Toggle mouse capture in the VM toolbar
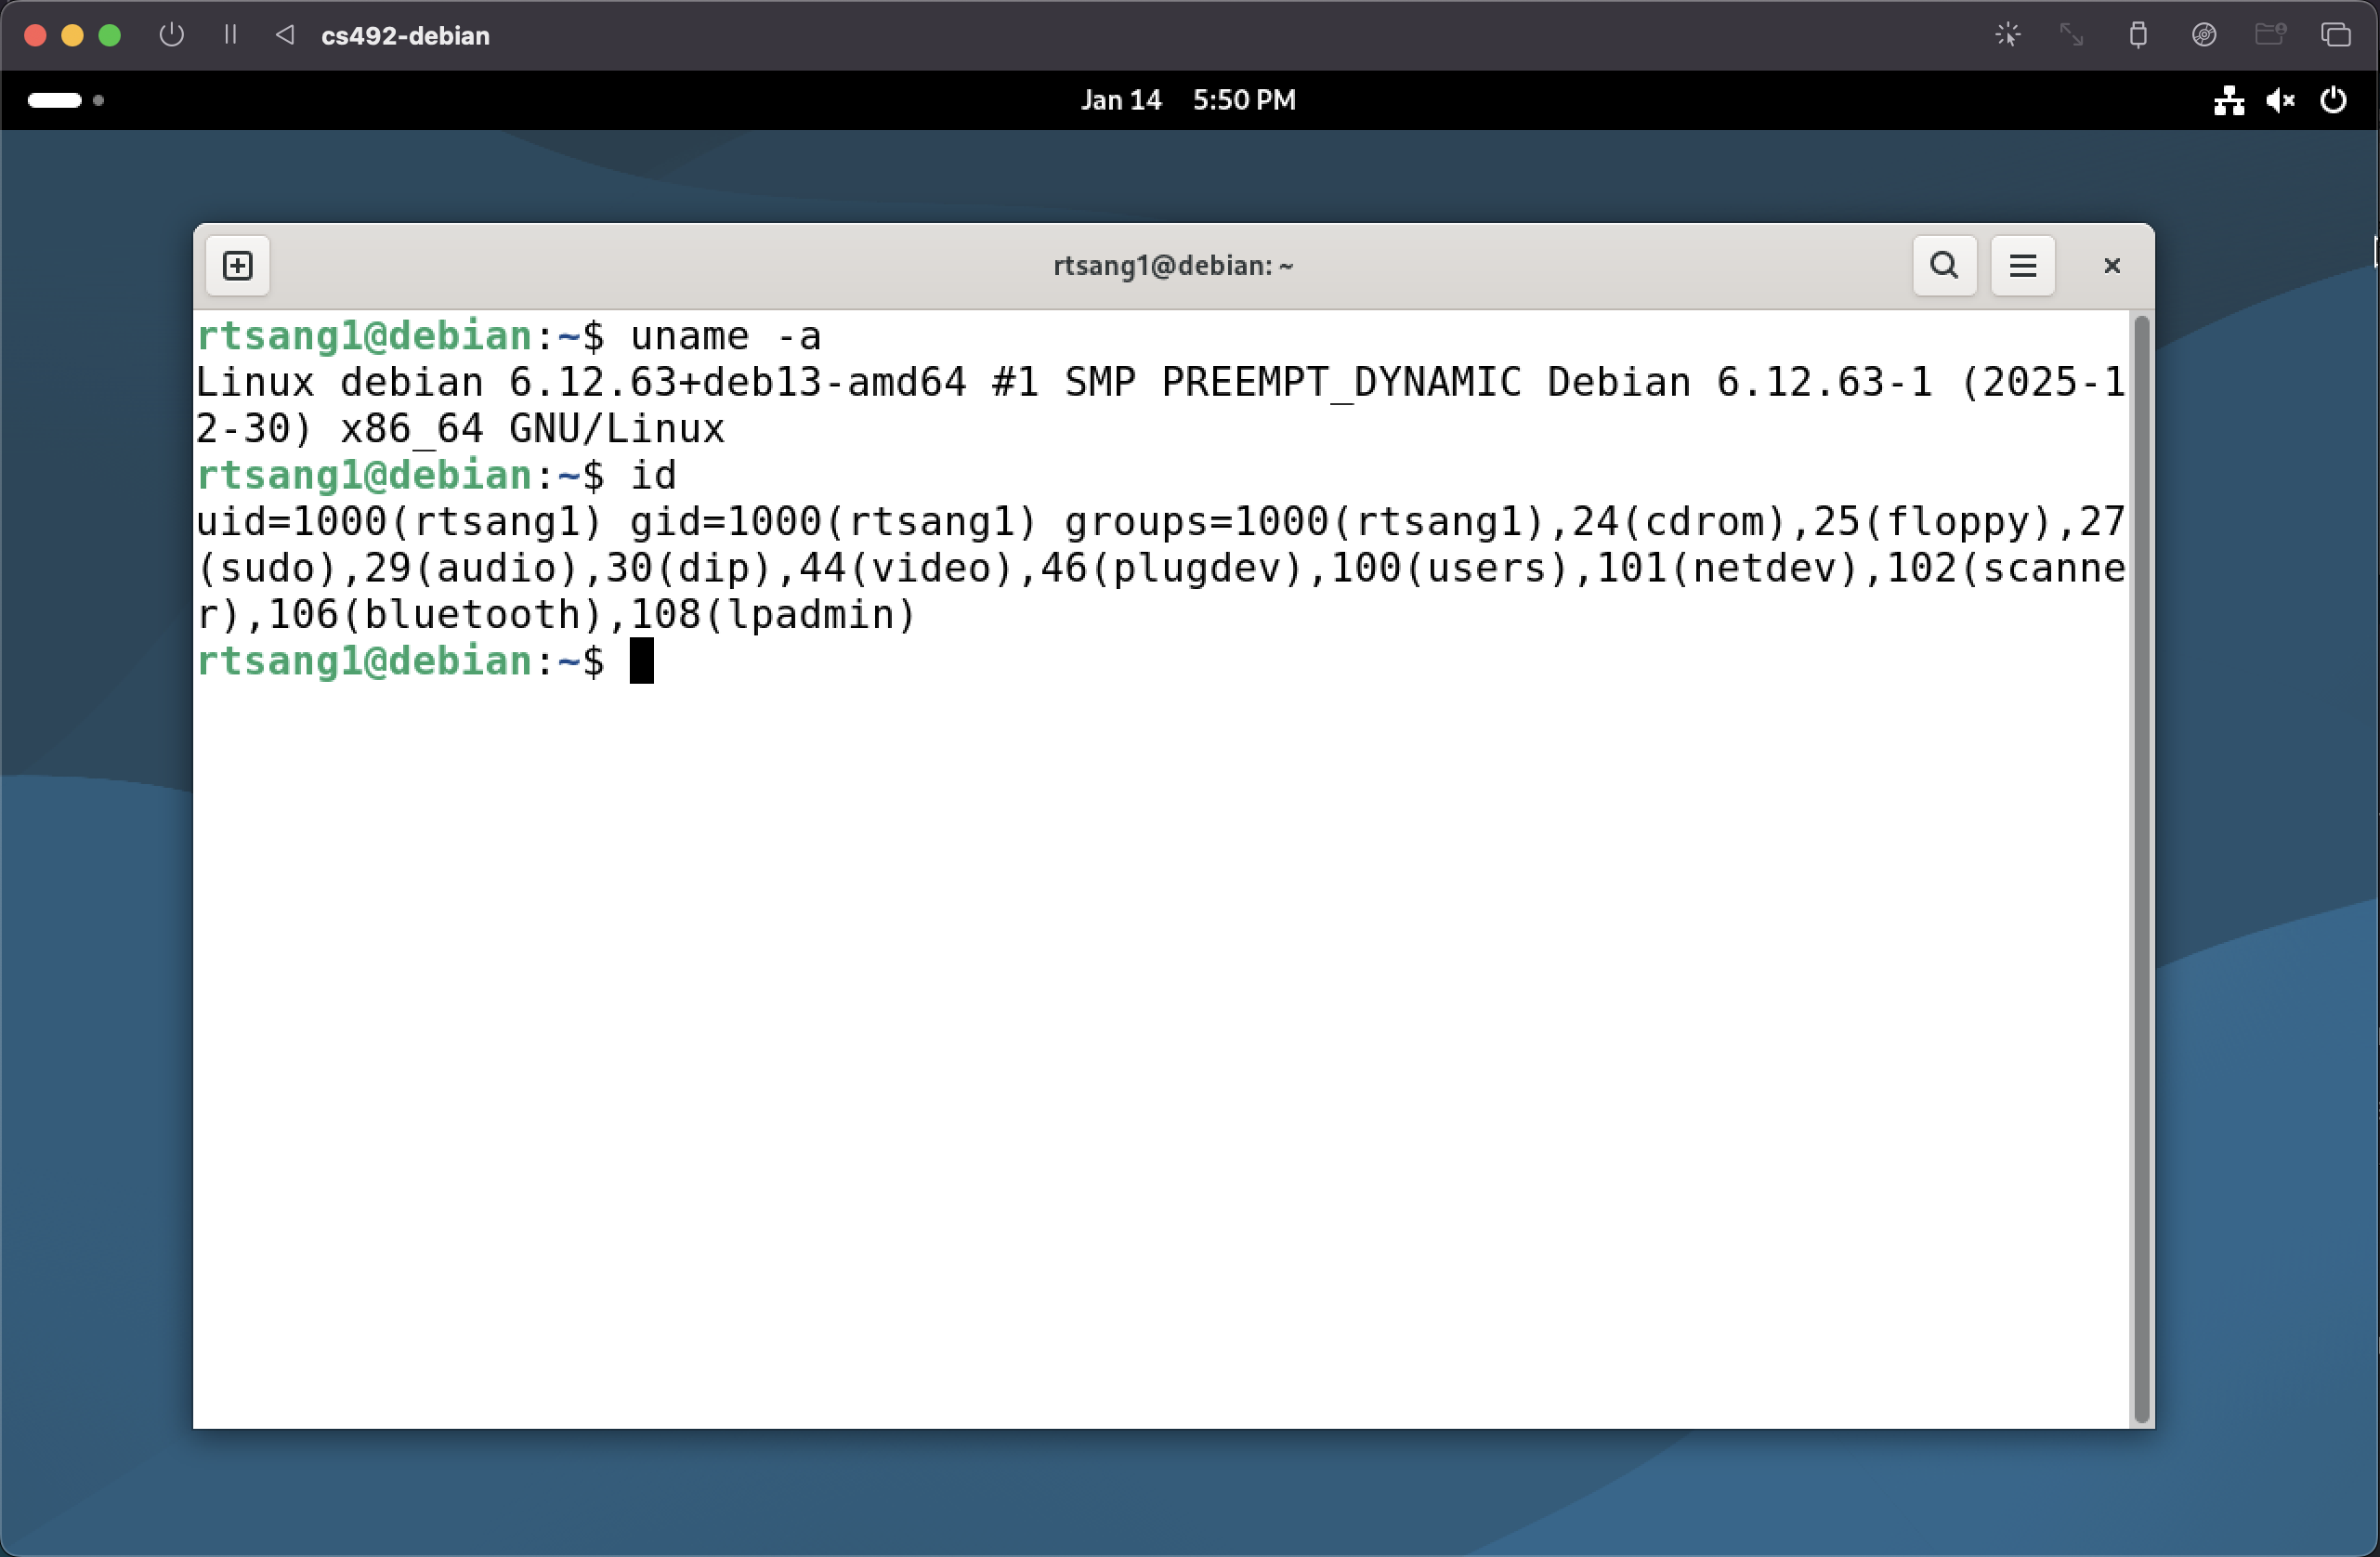This screenshot has height=1557, width=2380. point(2007,35)
